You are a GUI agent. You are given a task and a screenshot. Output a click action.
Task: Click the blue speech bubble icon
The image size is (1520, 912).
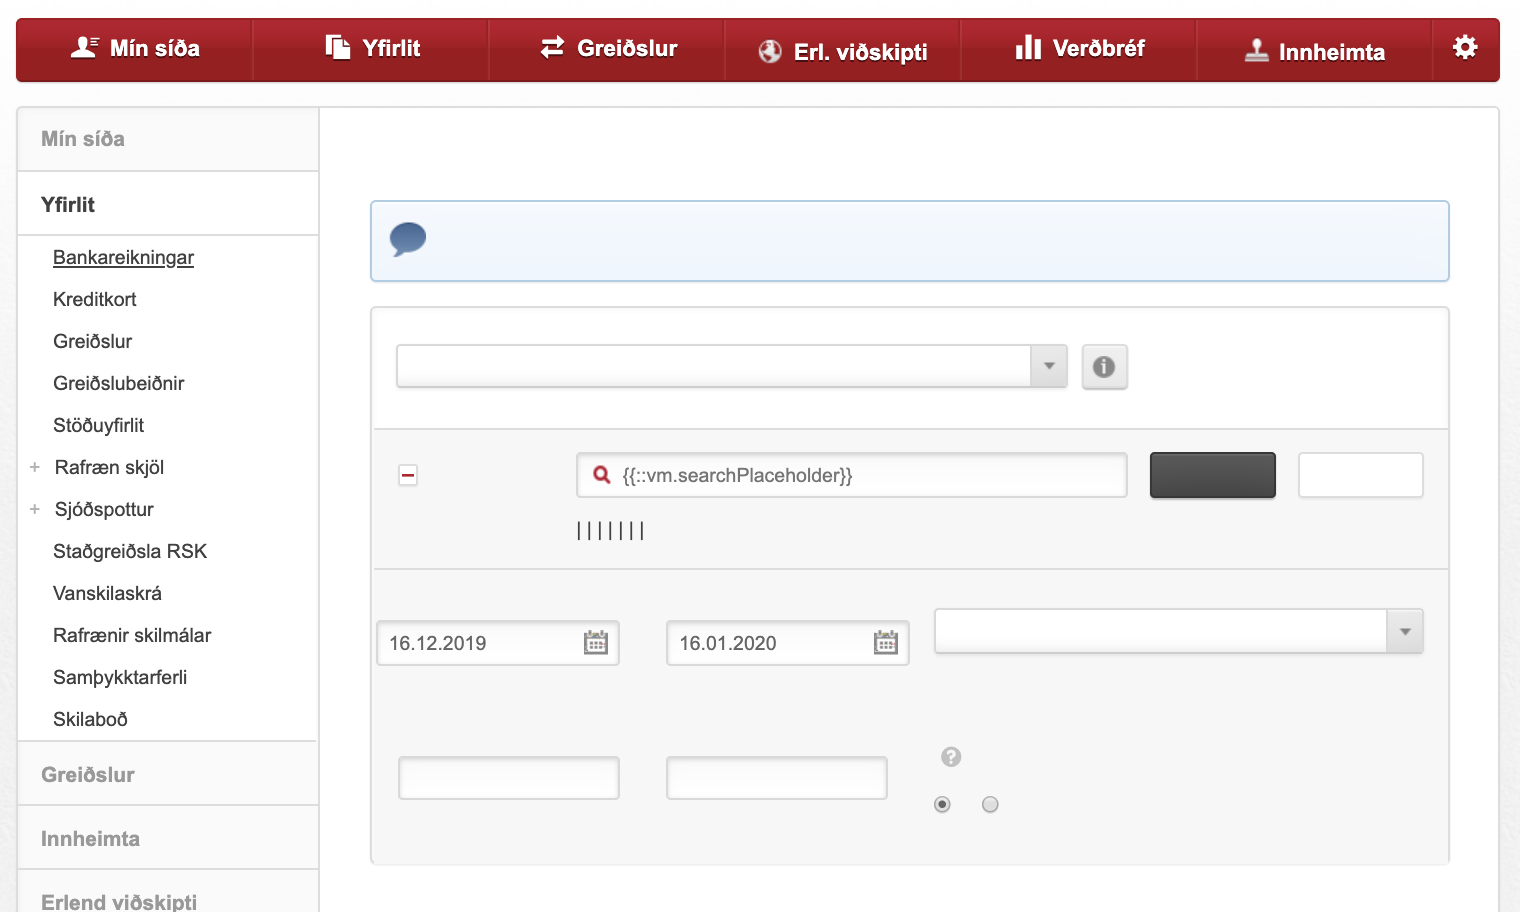(408, 240)
